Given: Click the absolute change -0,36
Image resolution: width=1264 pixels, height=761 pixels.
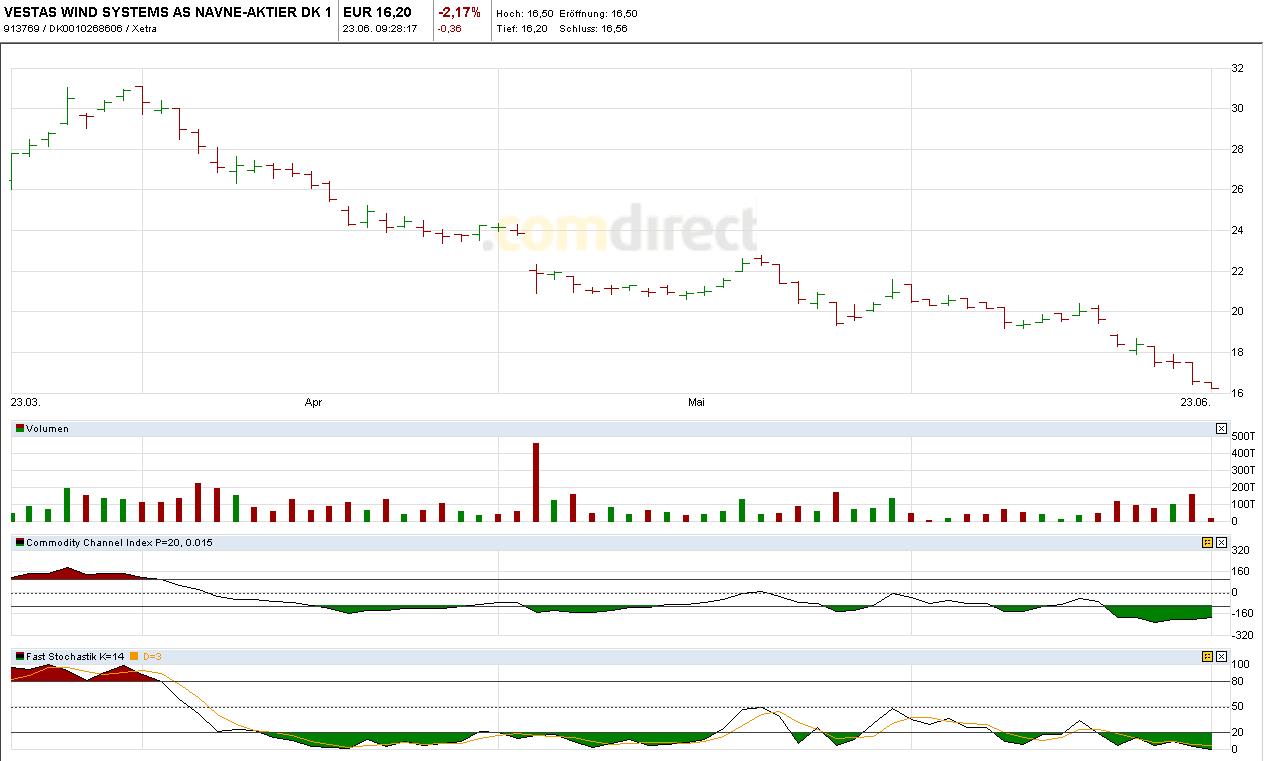Looking at the screenshot, I should pos(450,29).
